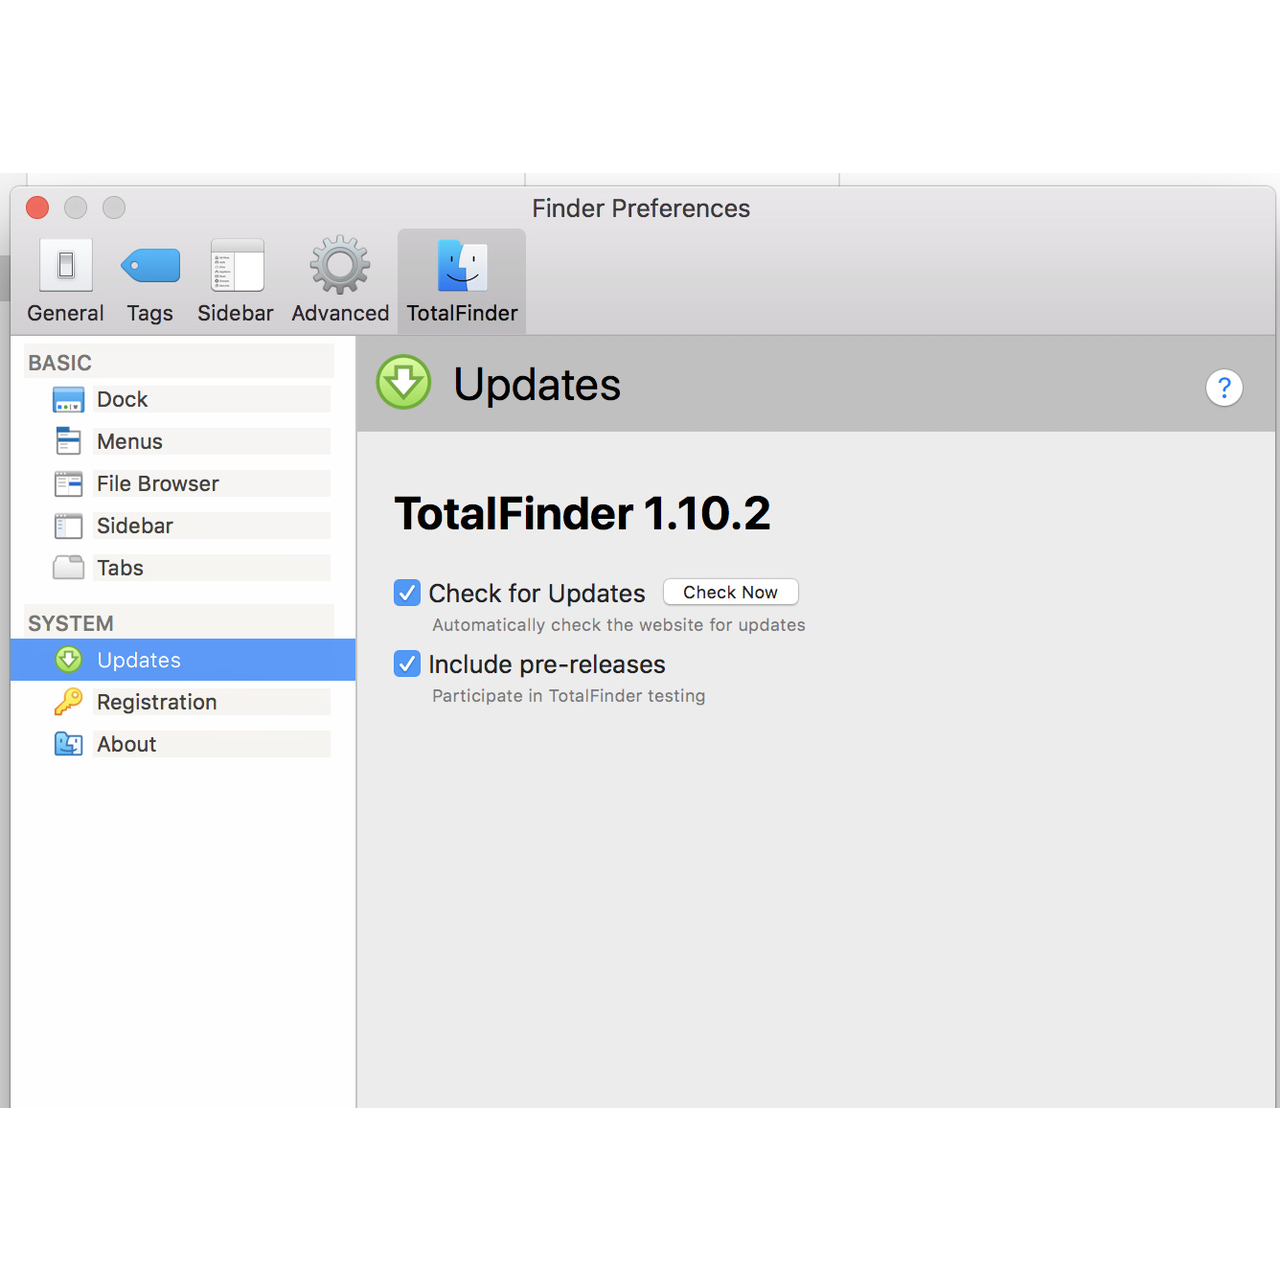Select the Sidebar row label in BASIC
The width and height of the screenshot is (1280, 1280).
pyautogui.click(x=135, y=526)
